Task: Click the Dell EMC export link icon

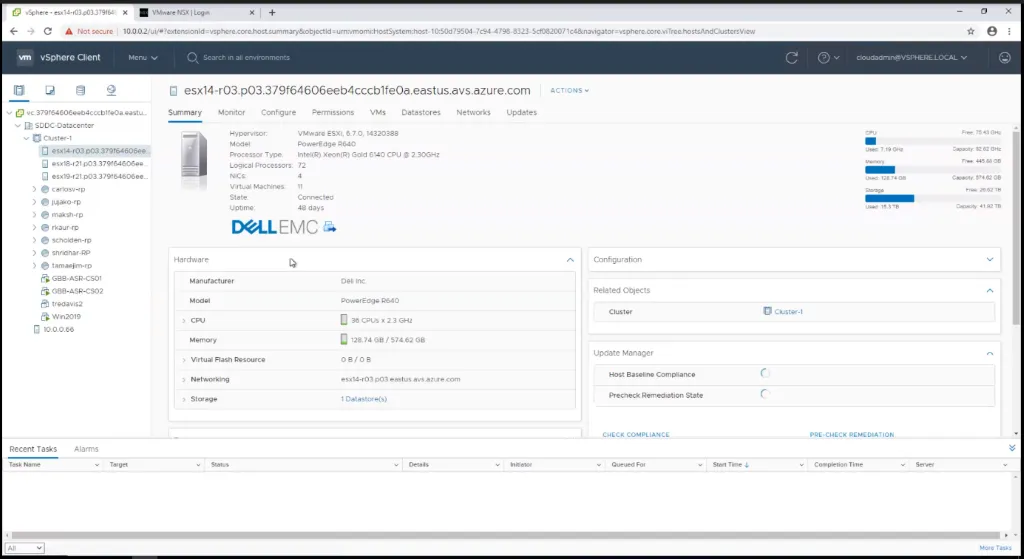Action: (329, 227)
